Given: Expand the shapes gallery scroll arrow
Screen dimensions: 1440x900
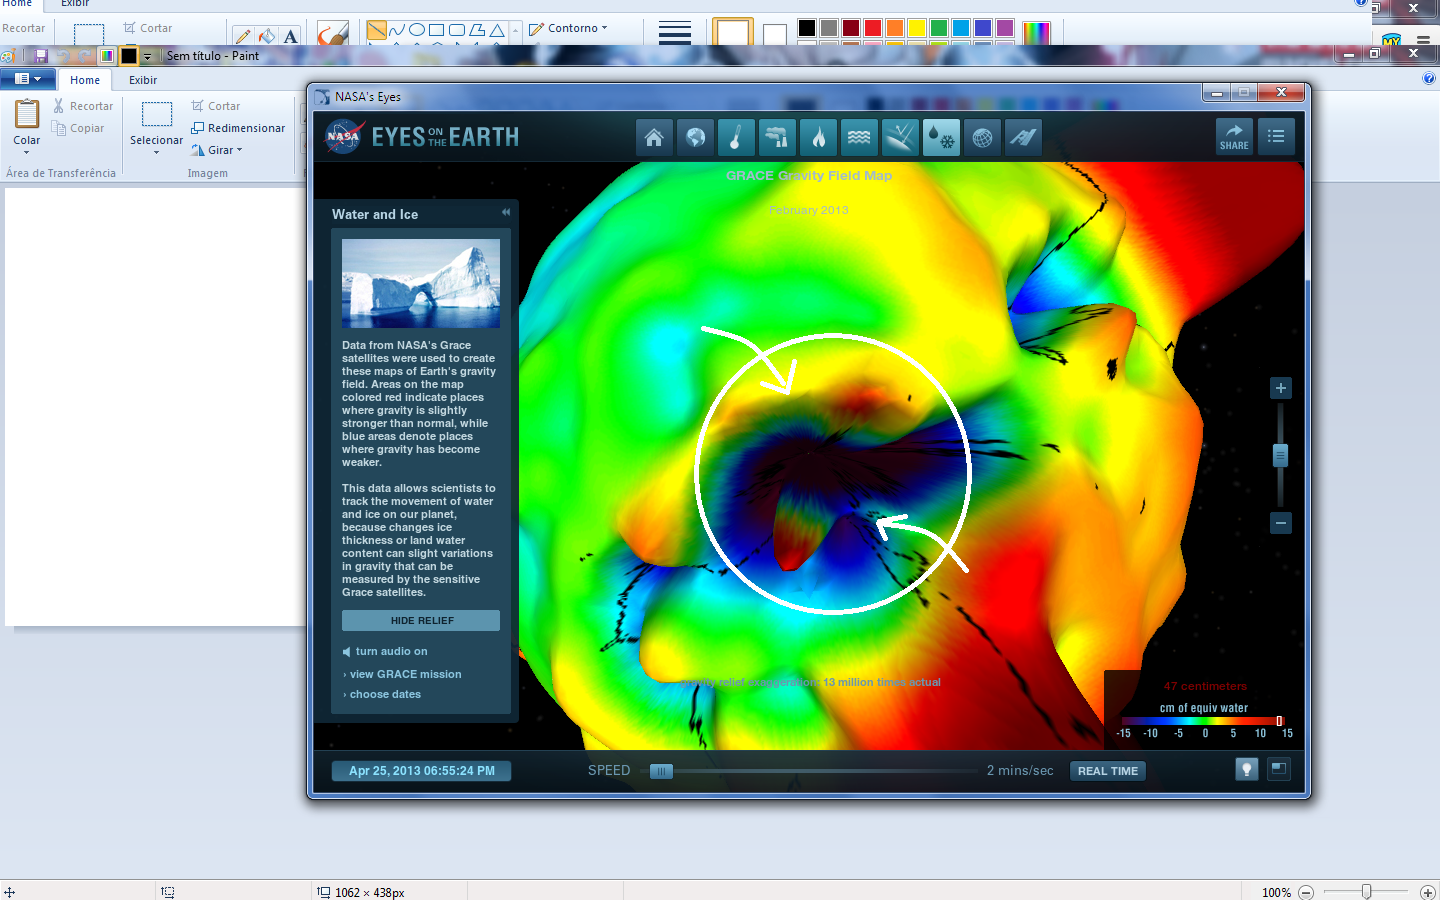Looking at the screenshot, I should (x=516, y=31).
